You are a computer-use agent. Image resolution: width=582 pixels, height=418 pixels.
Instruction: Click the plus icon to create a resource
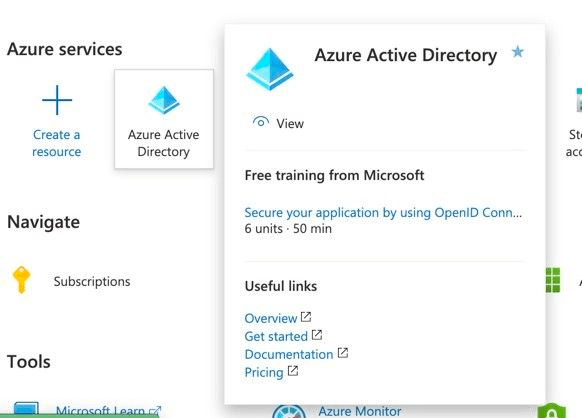[x=57, y=100]
